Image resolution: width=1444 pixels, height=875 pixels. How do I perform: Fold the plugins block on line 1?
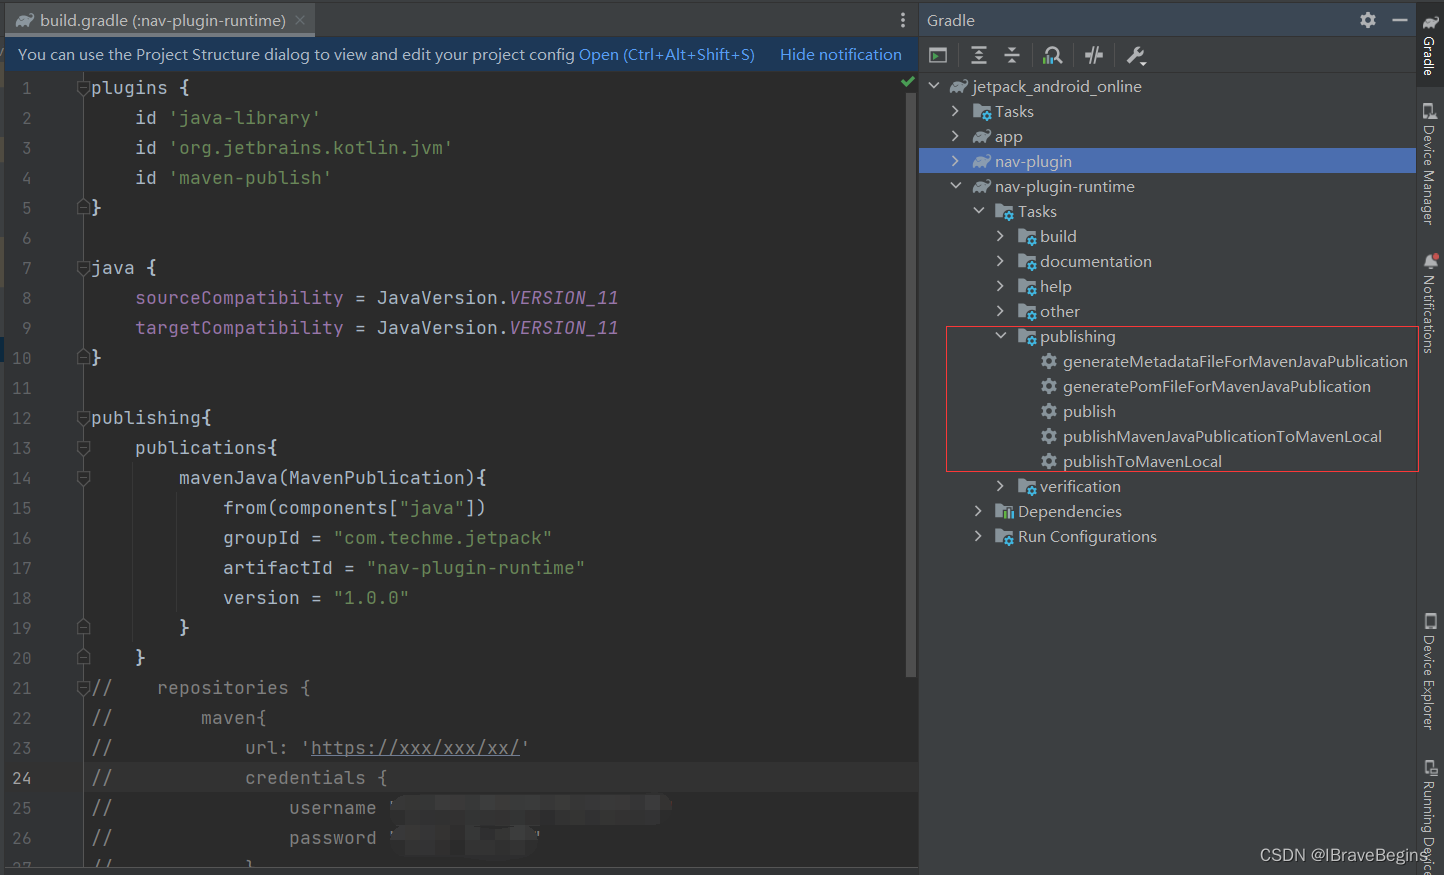[84, 88]
